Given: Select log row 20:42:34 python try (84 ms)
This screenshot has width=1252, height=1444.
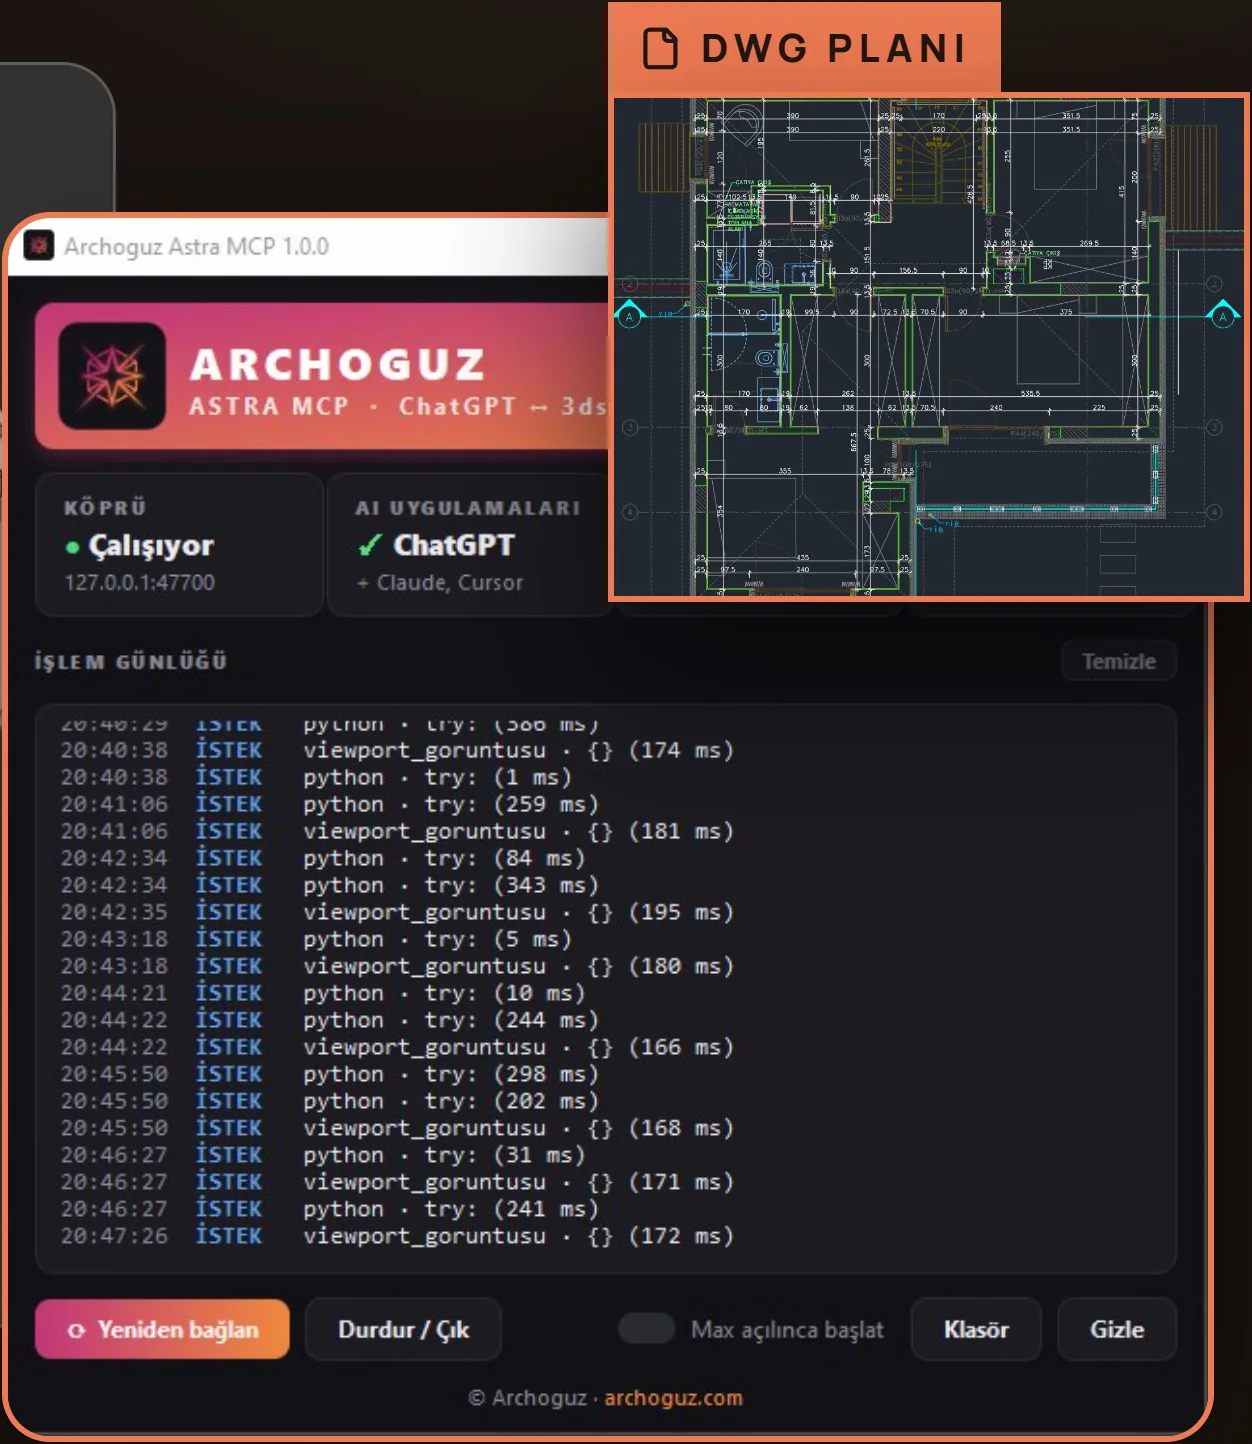Looking at the screenshot, I should point(323,858).
